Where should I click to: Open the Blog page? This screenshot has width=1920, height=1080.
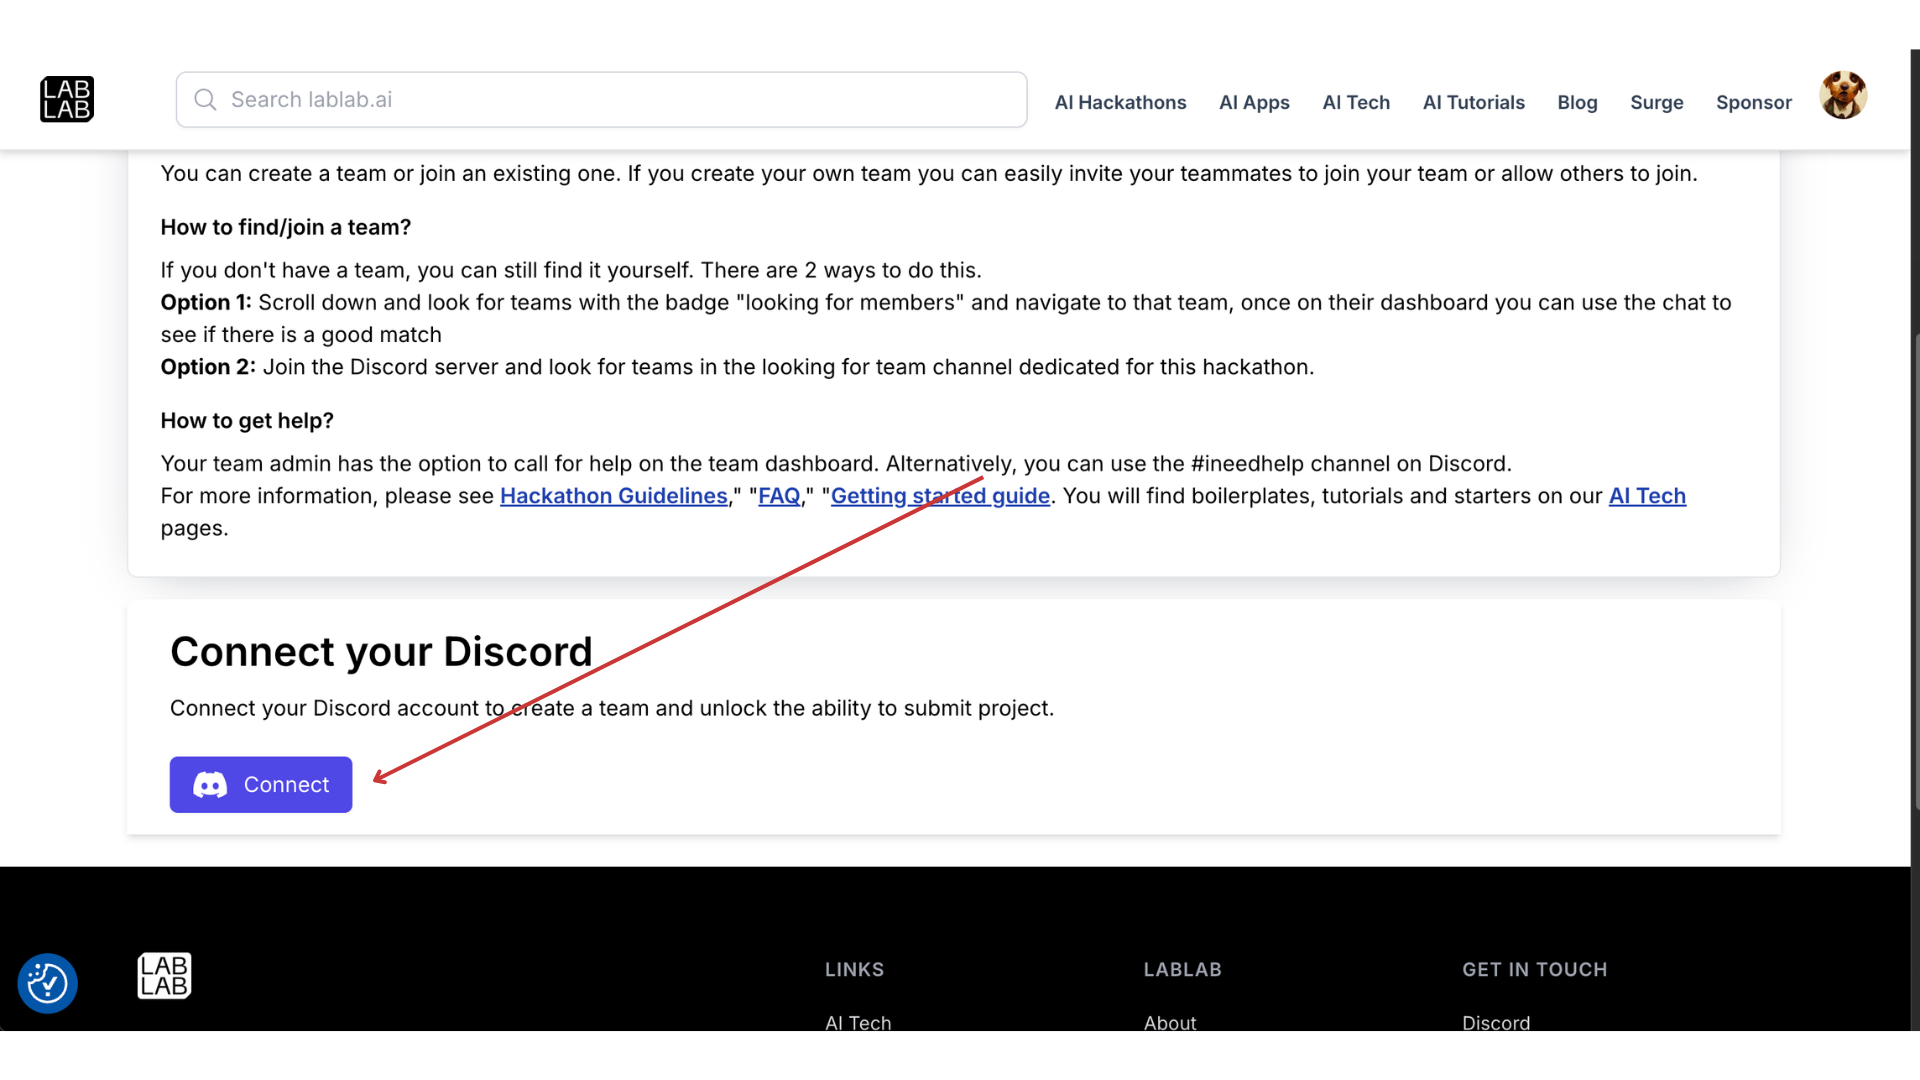(x=1577, y=102)
